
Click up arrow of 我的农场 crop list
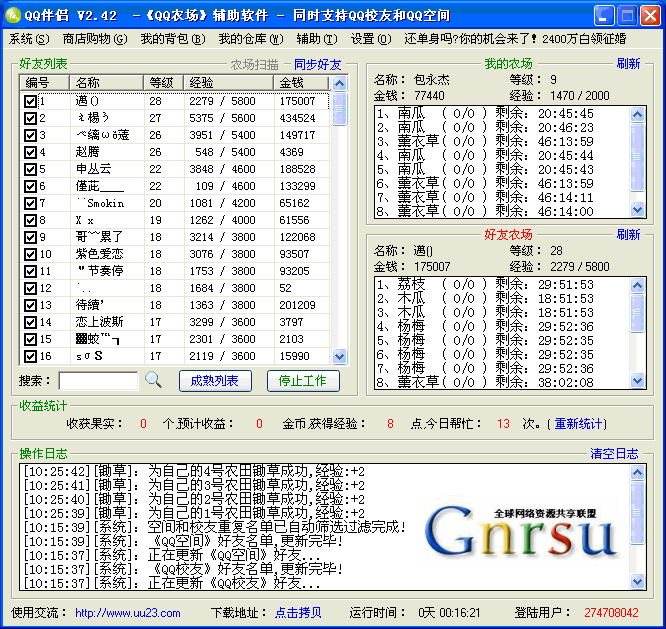637,115
